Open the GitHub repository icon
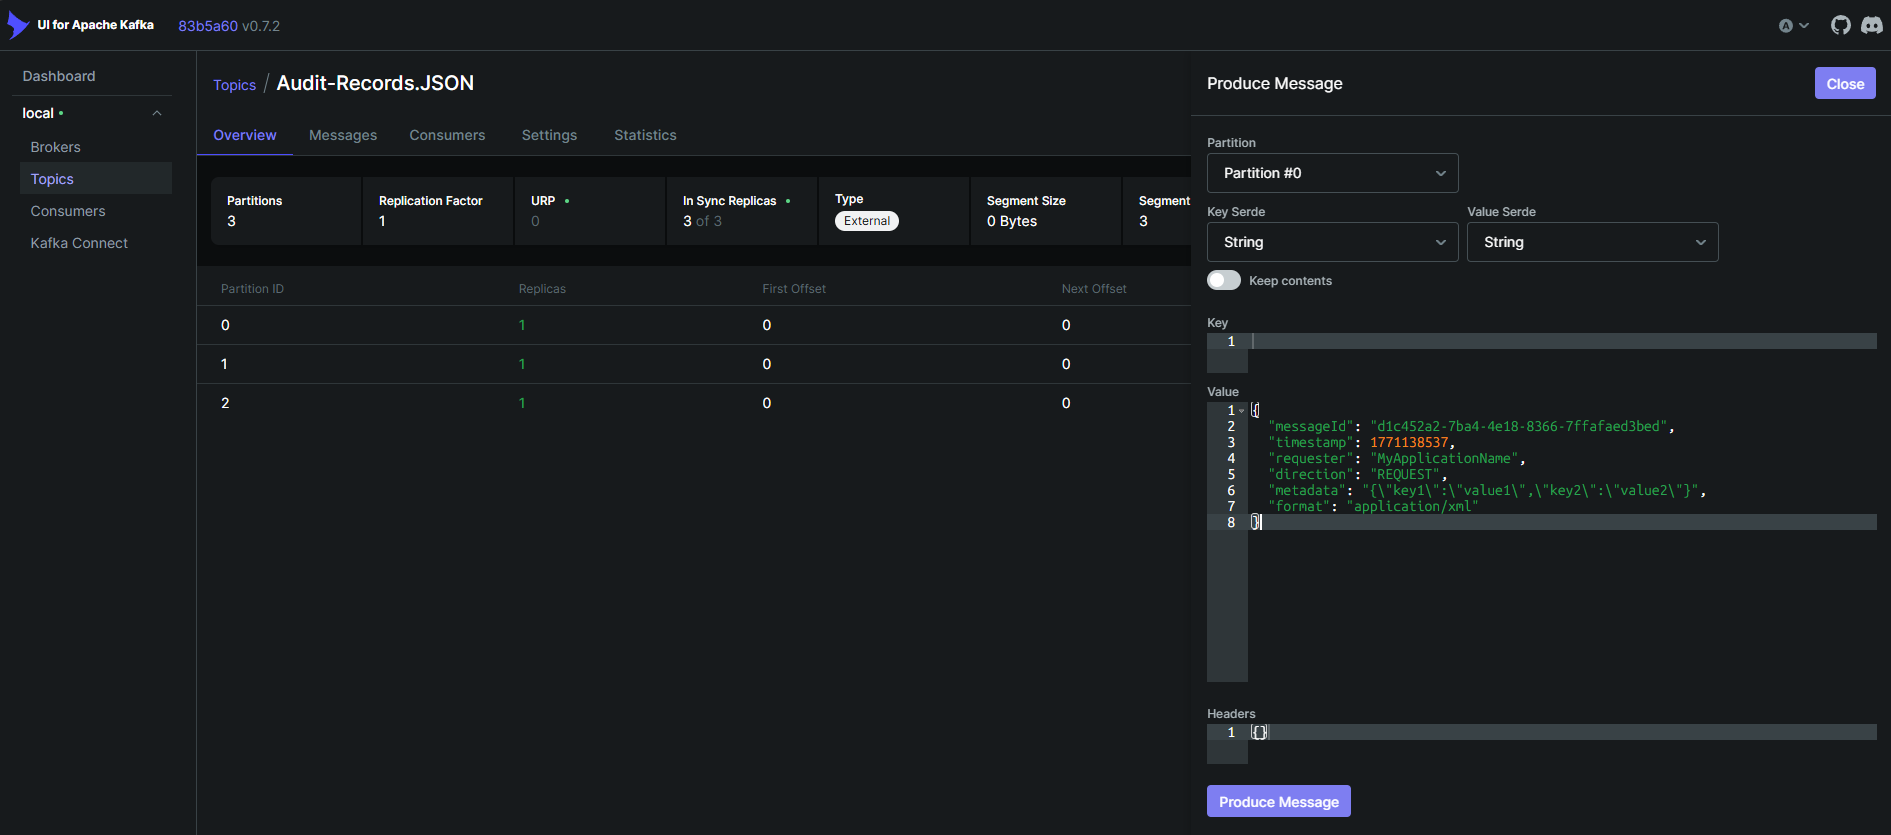The image size is (1891, 835). pos(1840,25)
